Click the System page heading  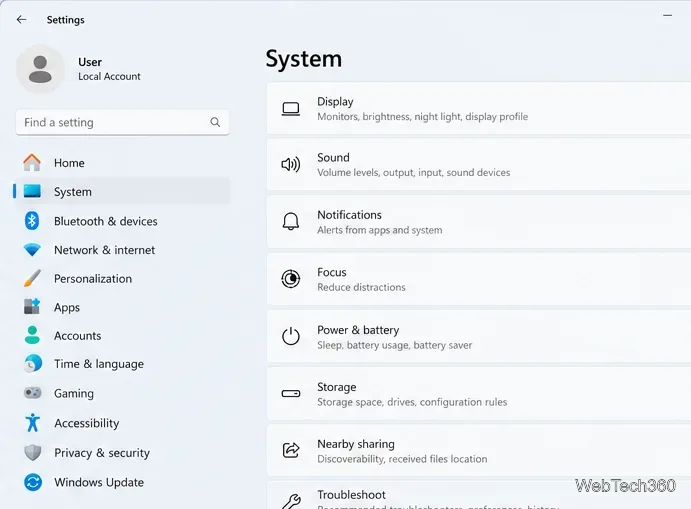pos(304,59)
